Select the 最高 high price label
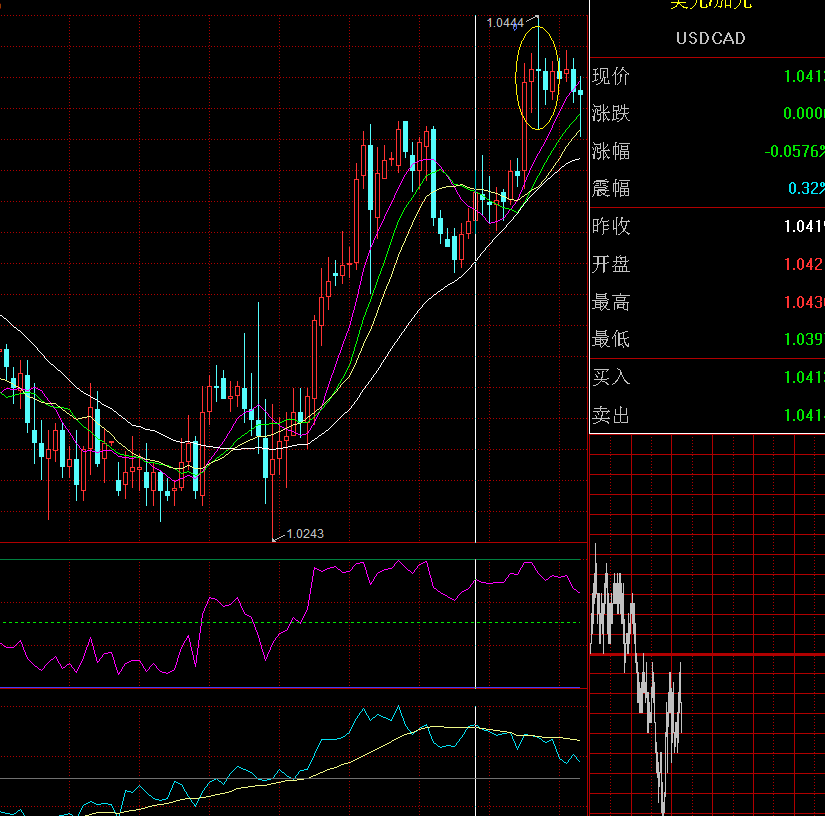 (x=610, y=302)
